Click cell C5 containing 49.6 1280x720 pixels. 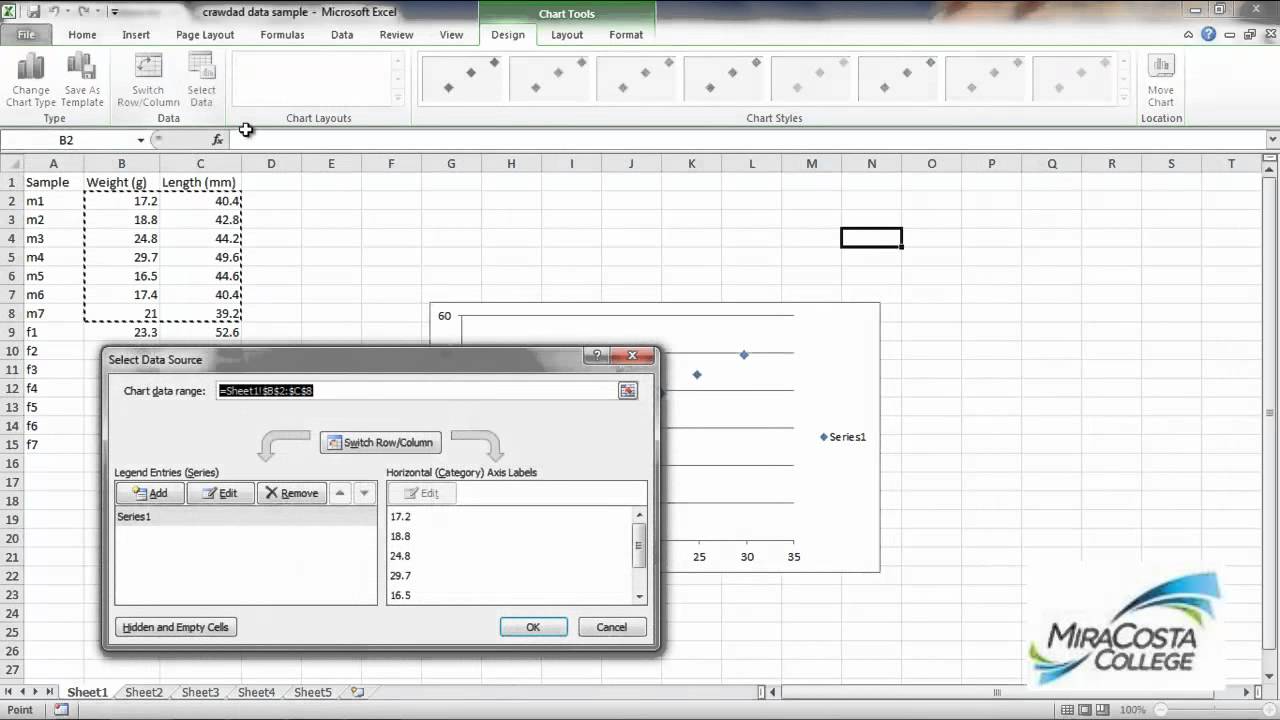(200, 257)
